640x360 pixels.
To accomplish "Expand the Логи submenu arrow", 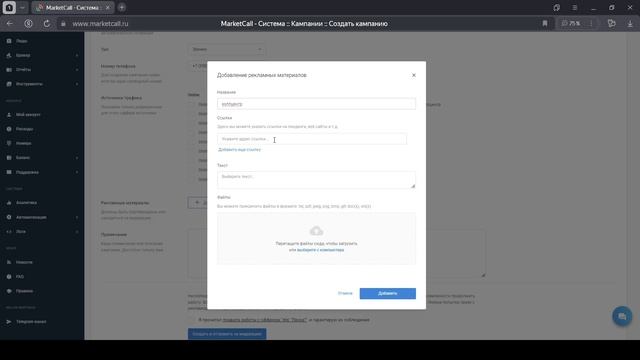I will pyautogui.click(x=77, y=231).
